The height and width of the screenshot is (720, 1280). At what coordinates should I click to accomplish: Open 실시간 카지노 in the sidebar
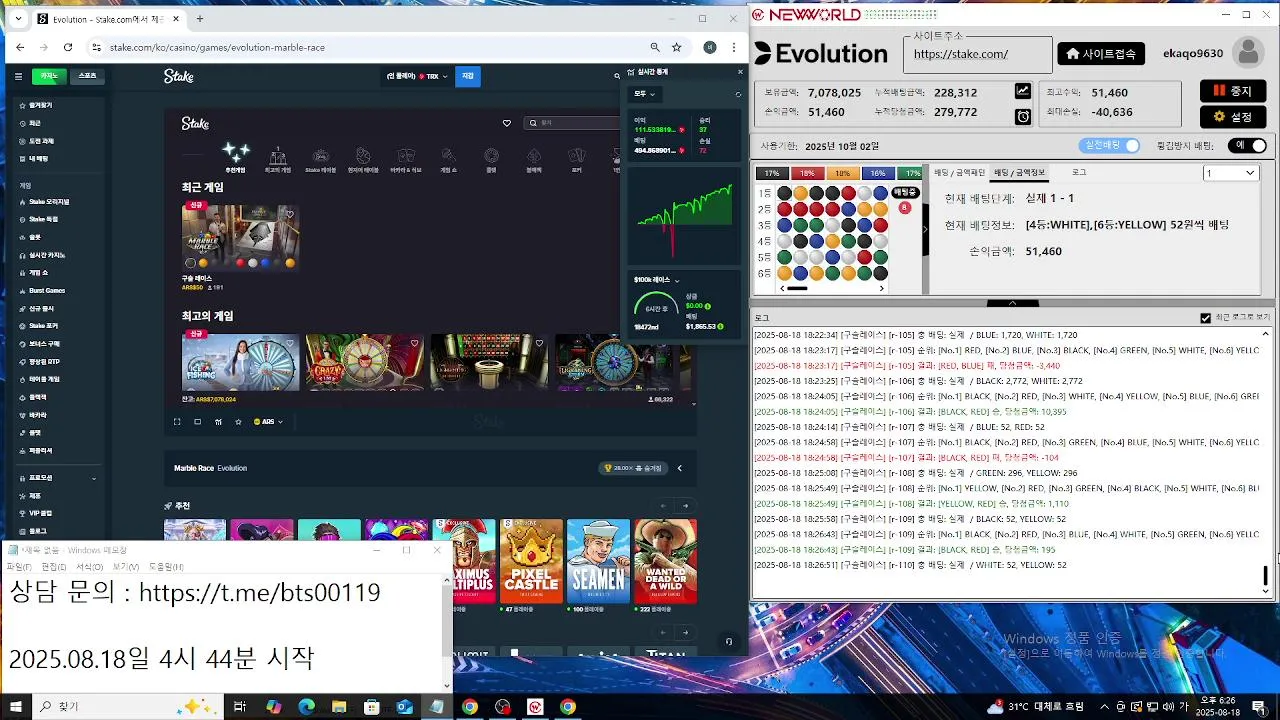point(47,255)
